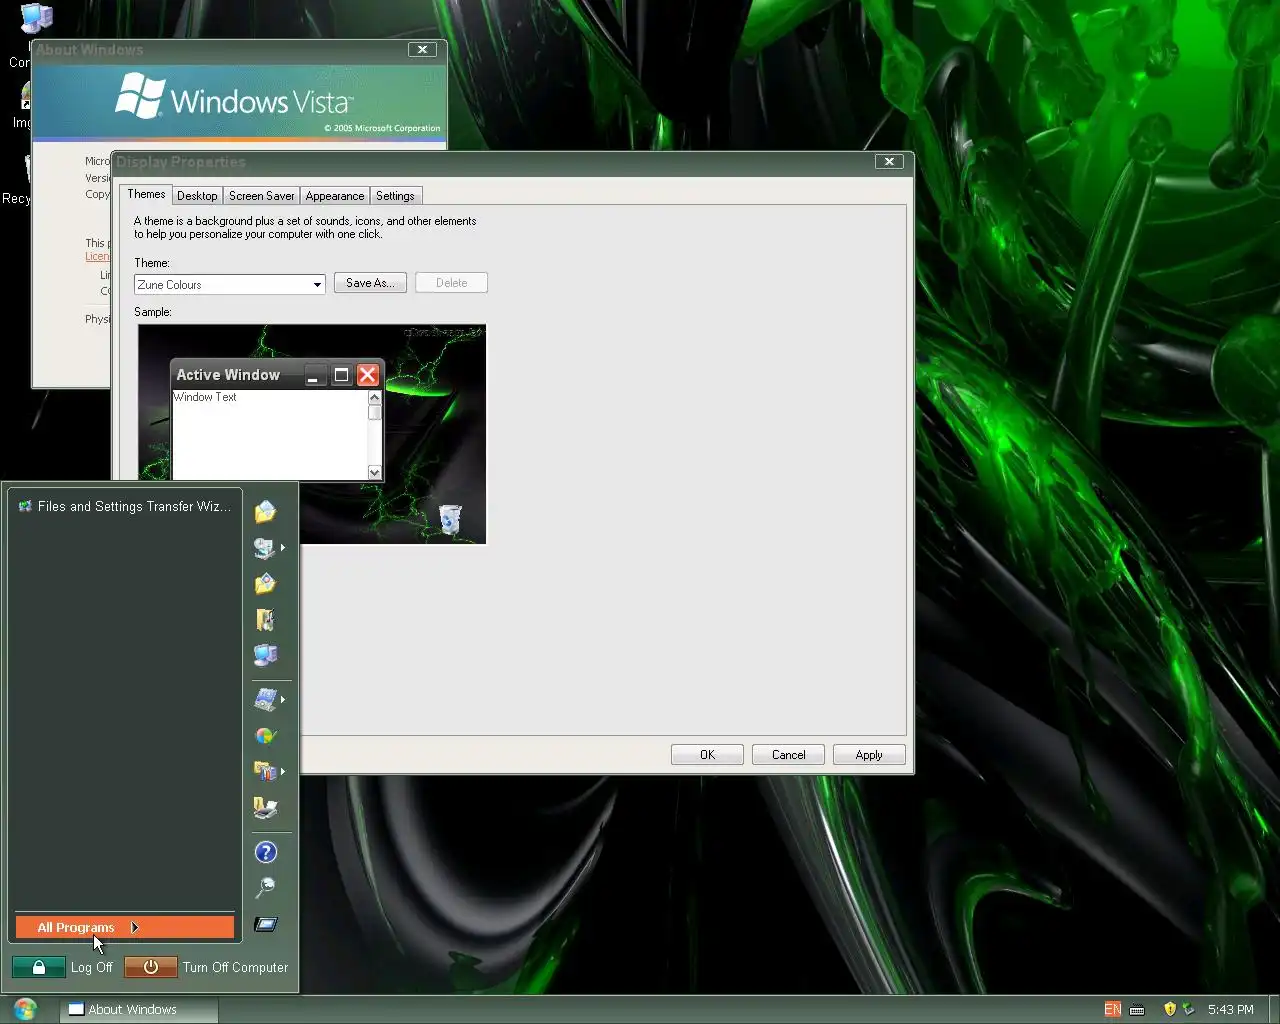Click the Turn Off Computer power button
Viewport: 1280px width, 1024px height.
151,967
